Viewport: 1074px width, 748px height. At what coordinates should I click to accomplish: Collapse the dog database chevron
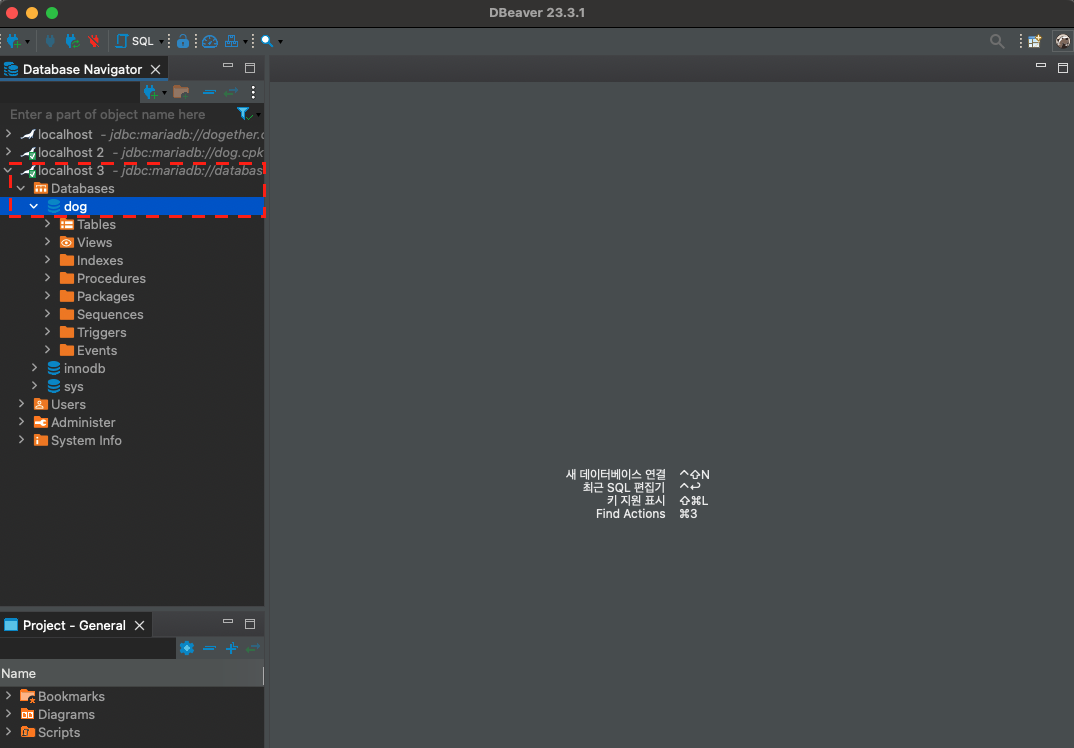point(34,206)
